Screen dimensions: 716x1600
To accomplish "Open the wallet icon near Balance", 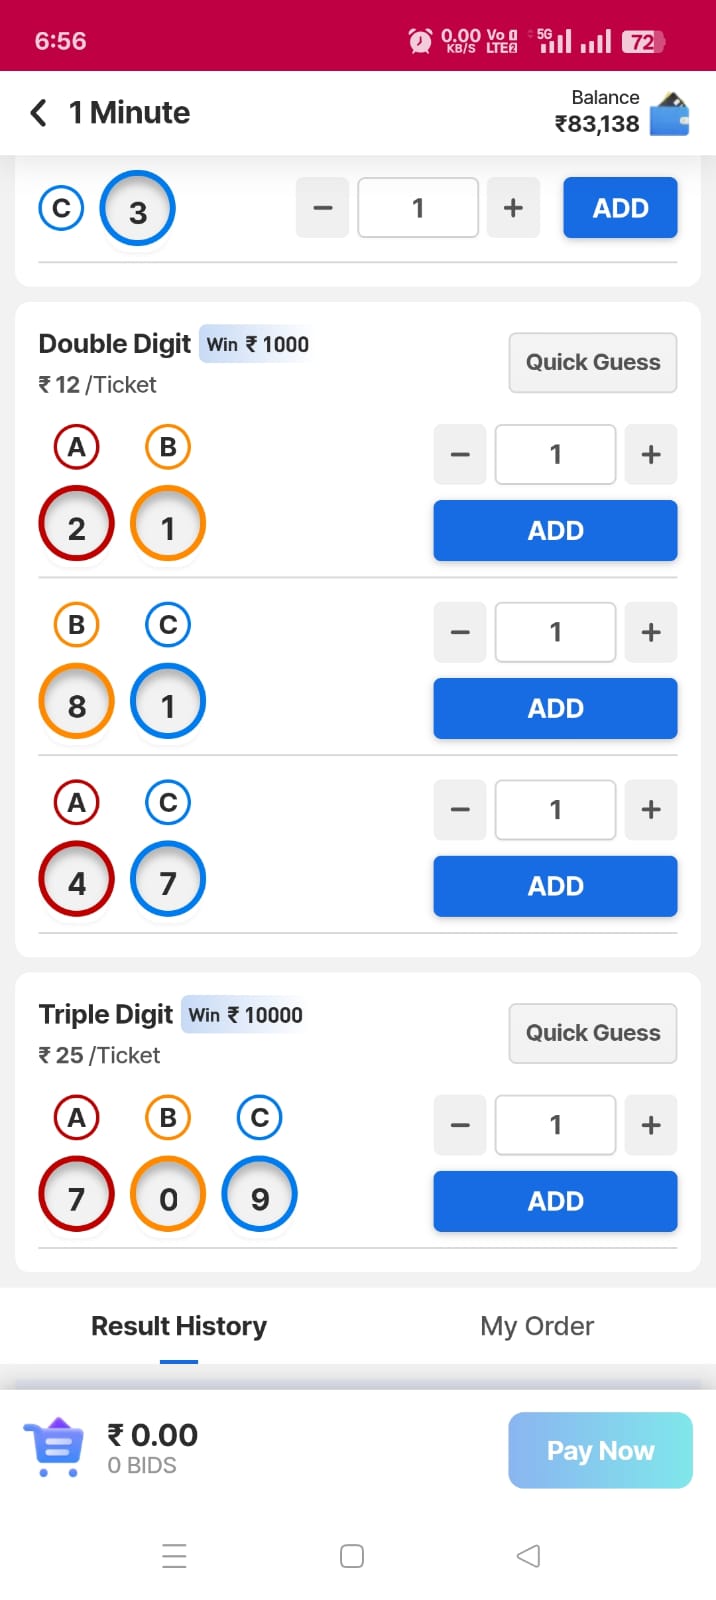I will tap(669, 114).
